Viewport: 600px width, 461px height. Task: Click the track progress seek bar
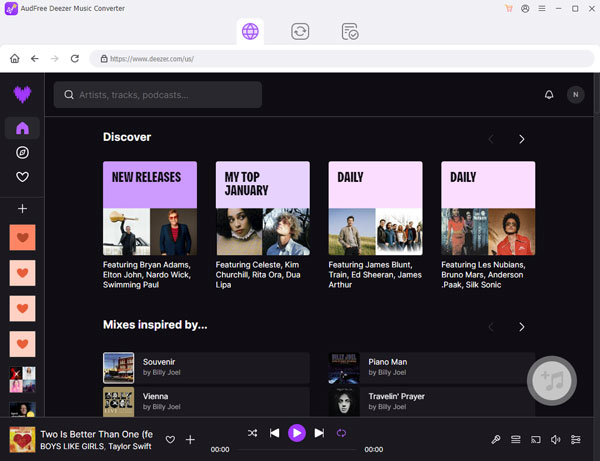297,450
